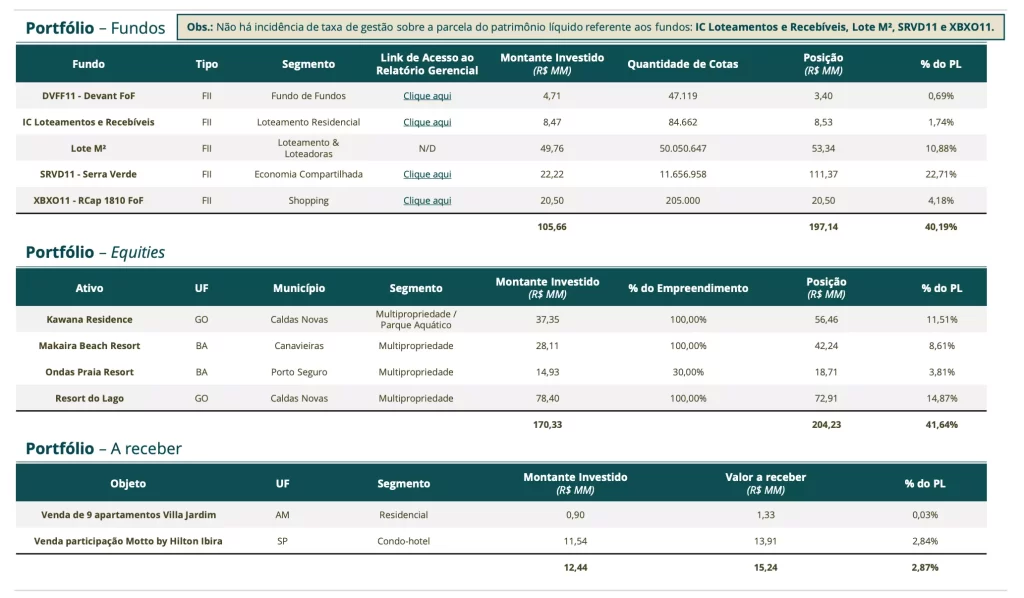Viewport: 1024px width, 598px height.
Task: Click A receber total '15,24'
Action: (765, 568)
